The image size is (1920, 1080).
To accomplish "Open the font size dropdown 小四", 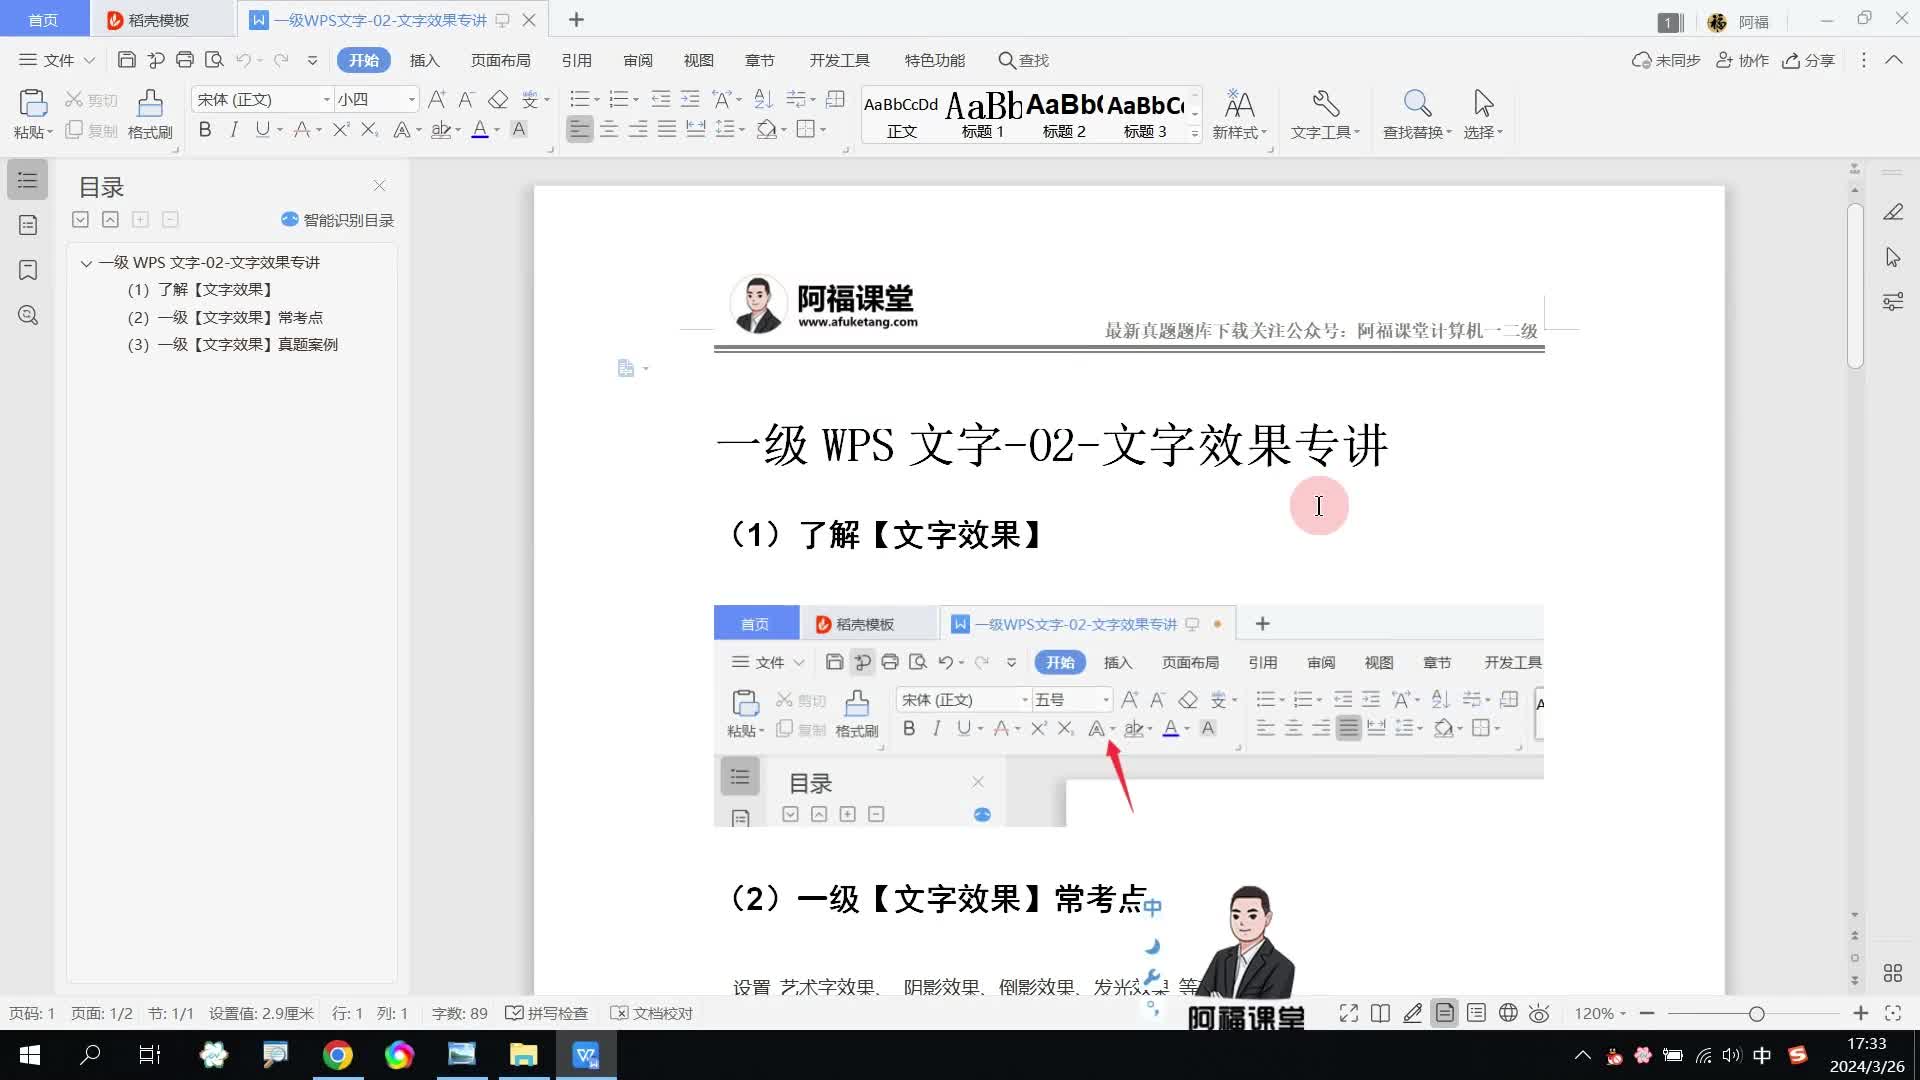I will tap(411, 99).
